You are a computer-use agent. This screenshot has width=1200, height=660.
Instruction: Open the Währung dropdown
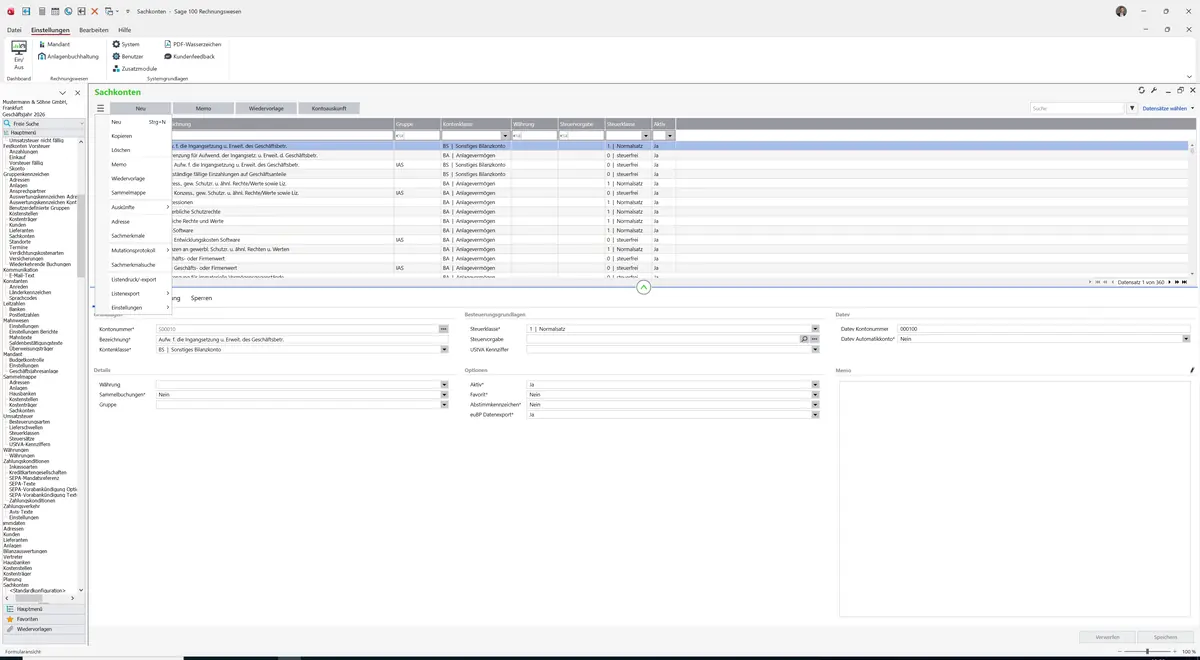(x=444, y=384)
